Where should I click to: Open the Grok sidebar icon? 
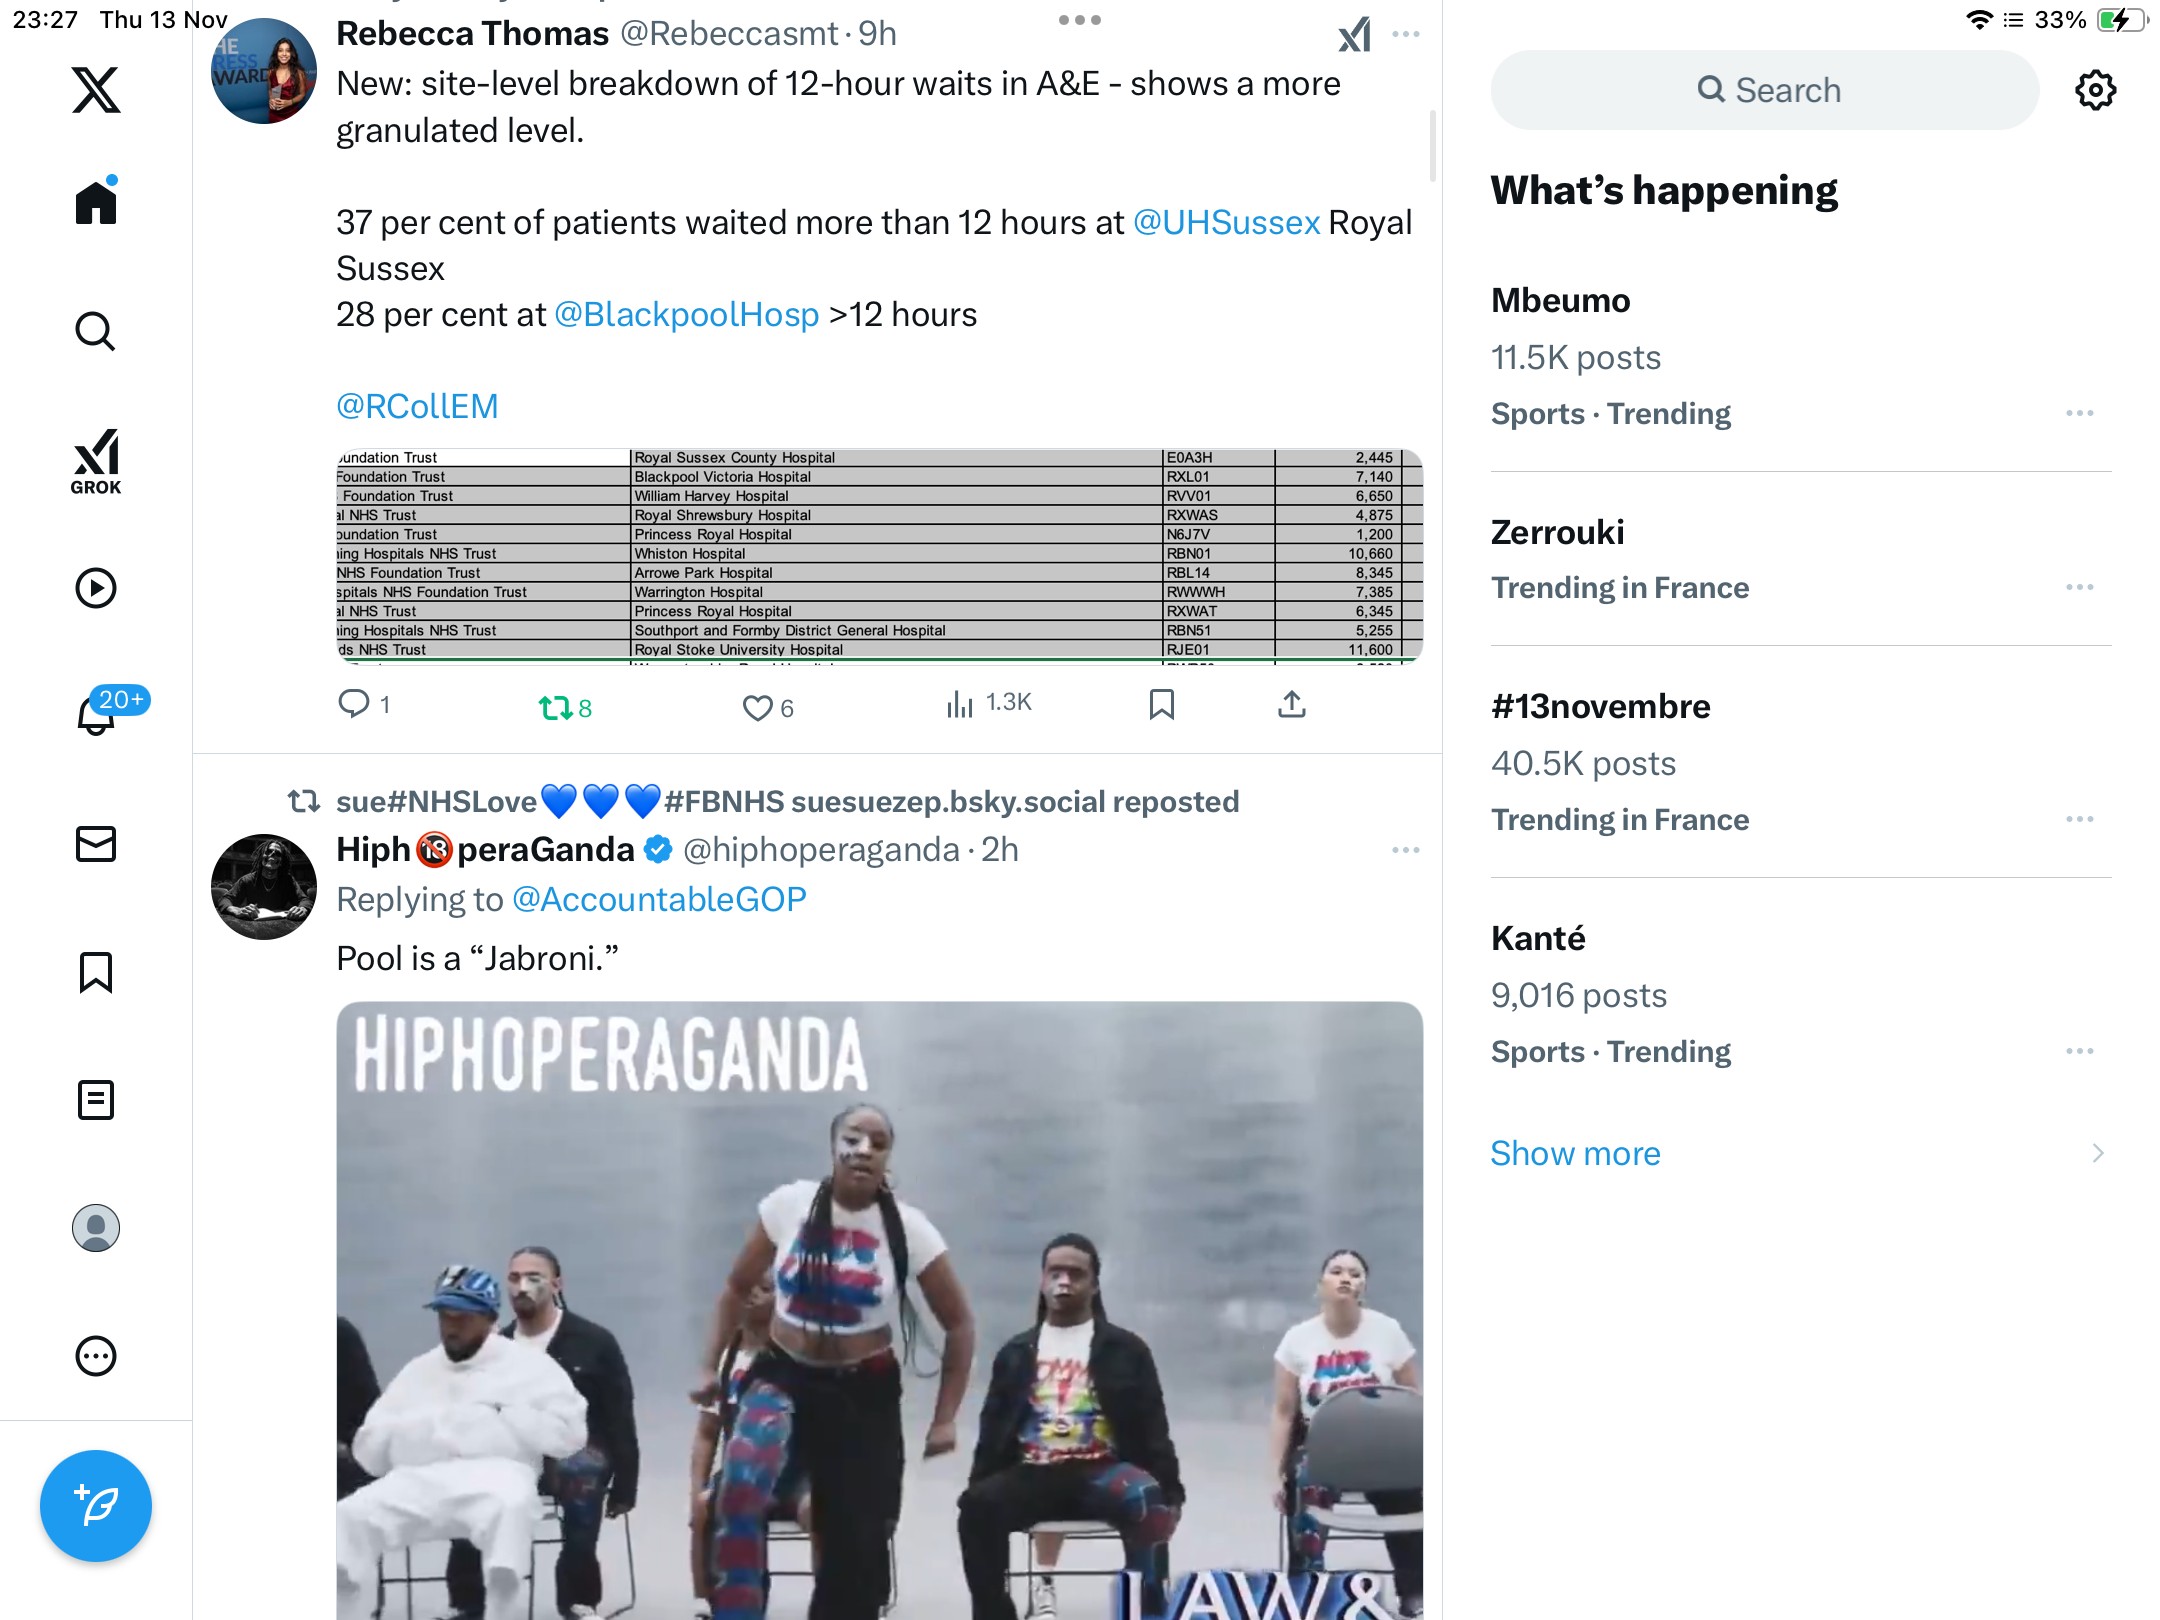point(96,461)
